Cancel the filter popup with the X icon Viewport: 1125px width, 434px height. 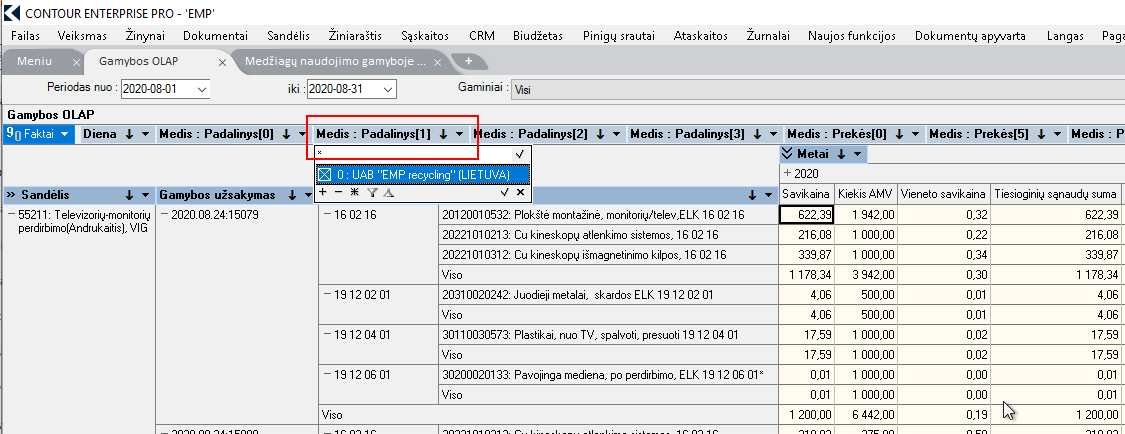520,192
